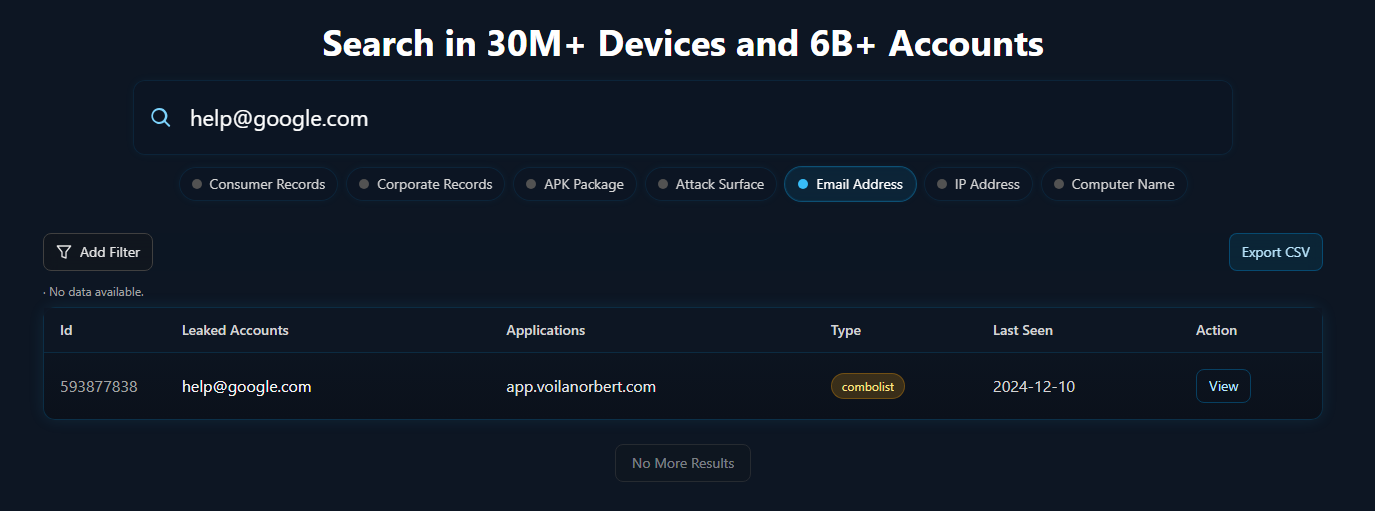Click the app.voilanorbert.com application entry
This screenshot has height=511, width=1375.
click(581, 386)
